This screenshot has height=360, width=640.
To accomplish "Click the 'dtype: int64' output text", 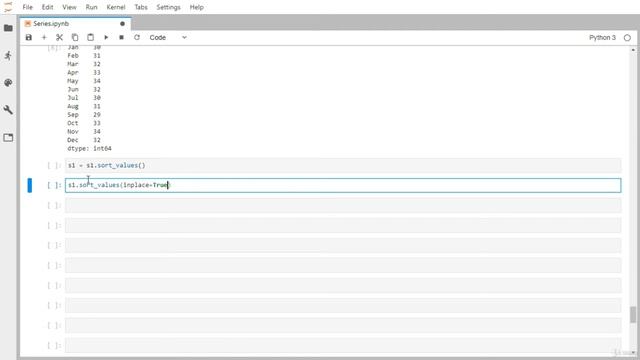I will pos(89,149).
